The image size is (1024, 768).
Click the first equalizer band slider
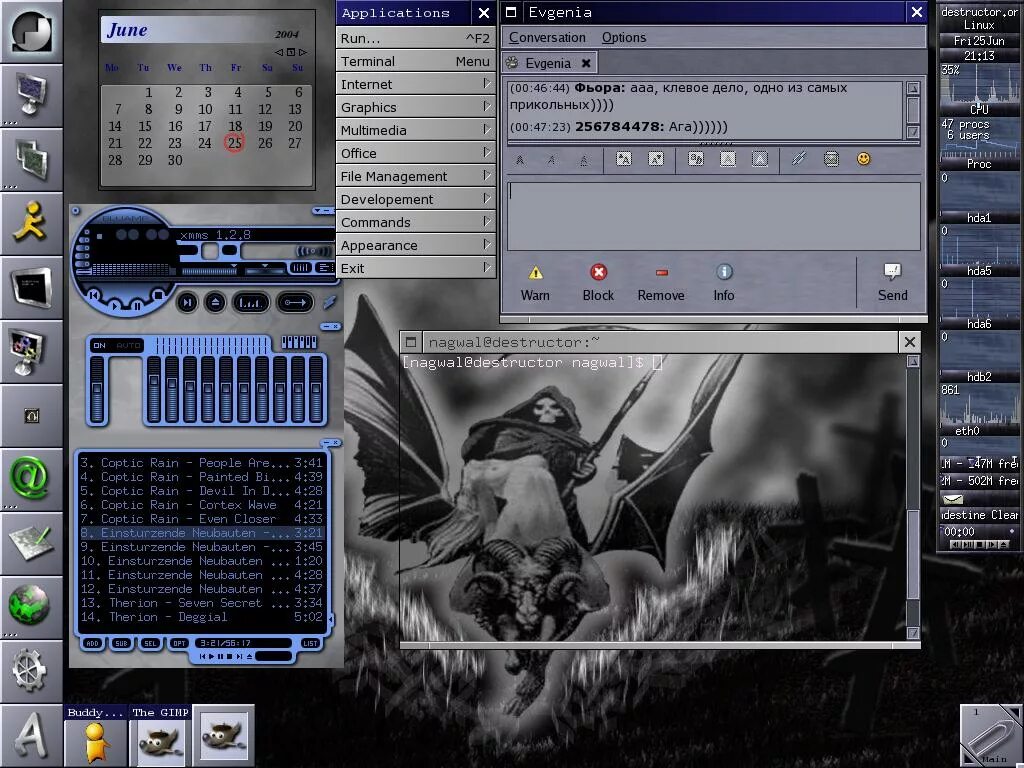click(x=153, y=389)
